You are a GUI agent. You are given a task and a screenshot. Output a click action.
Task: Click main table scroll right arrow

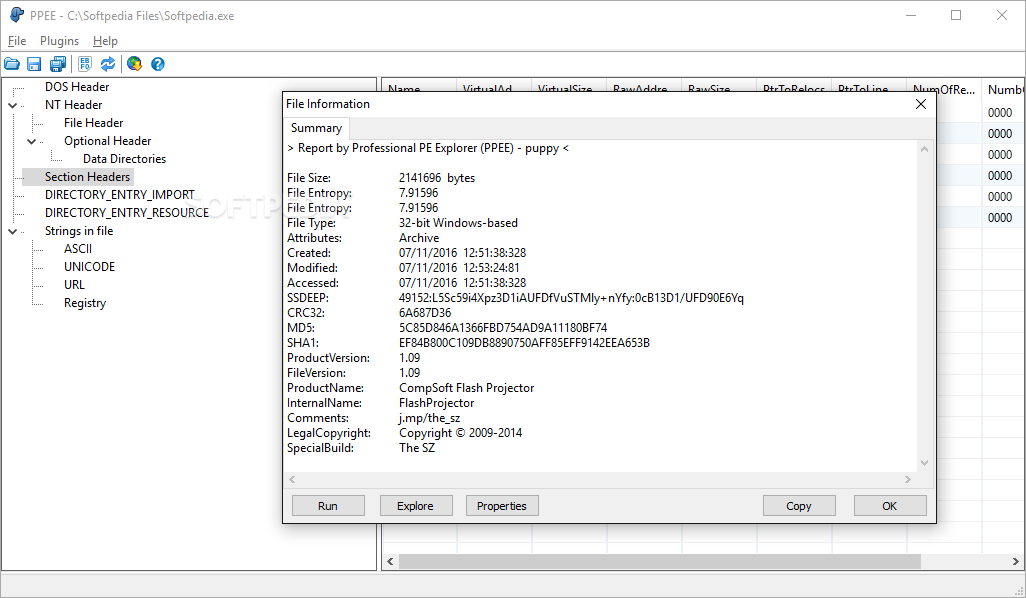click(x=1016, y=561)
